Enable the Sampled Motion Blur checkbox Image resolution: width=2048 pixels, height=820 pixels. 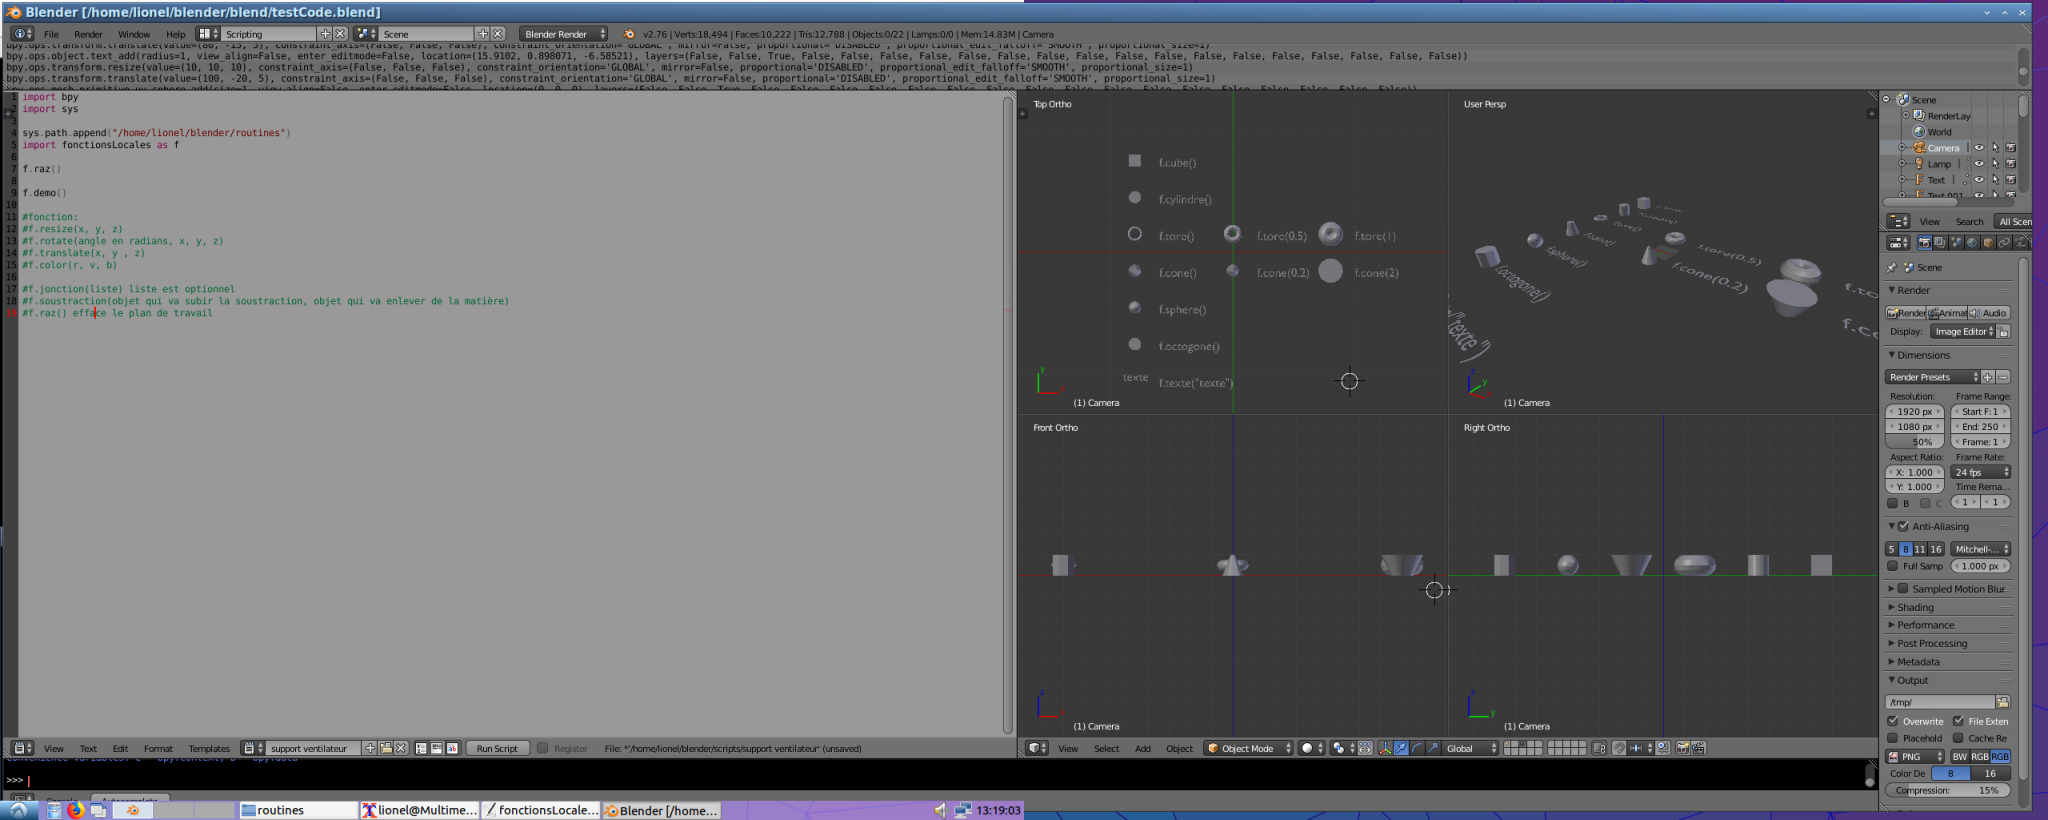(1903, 589)
